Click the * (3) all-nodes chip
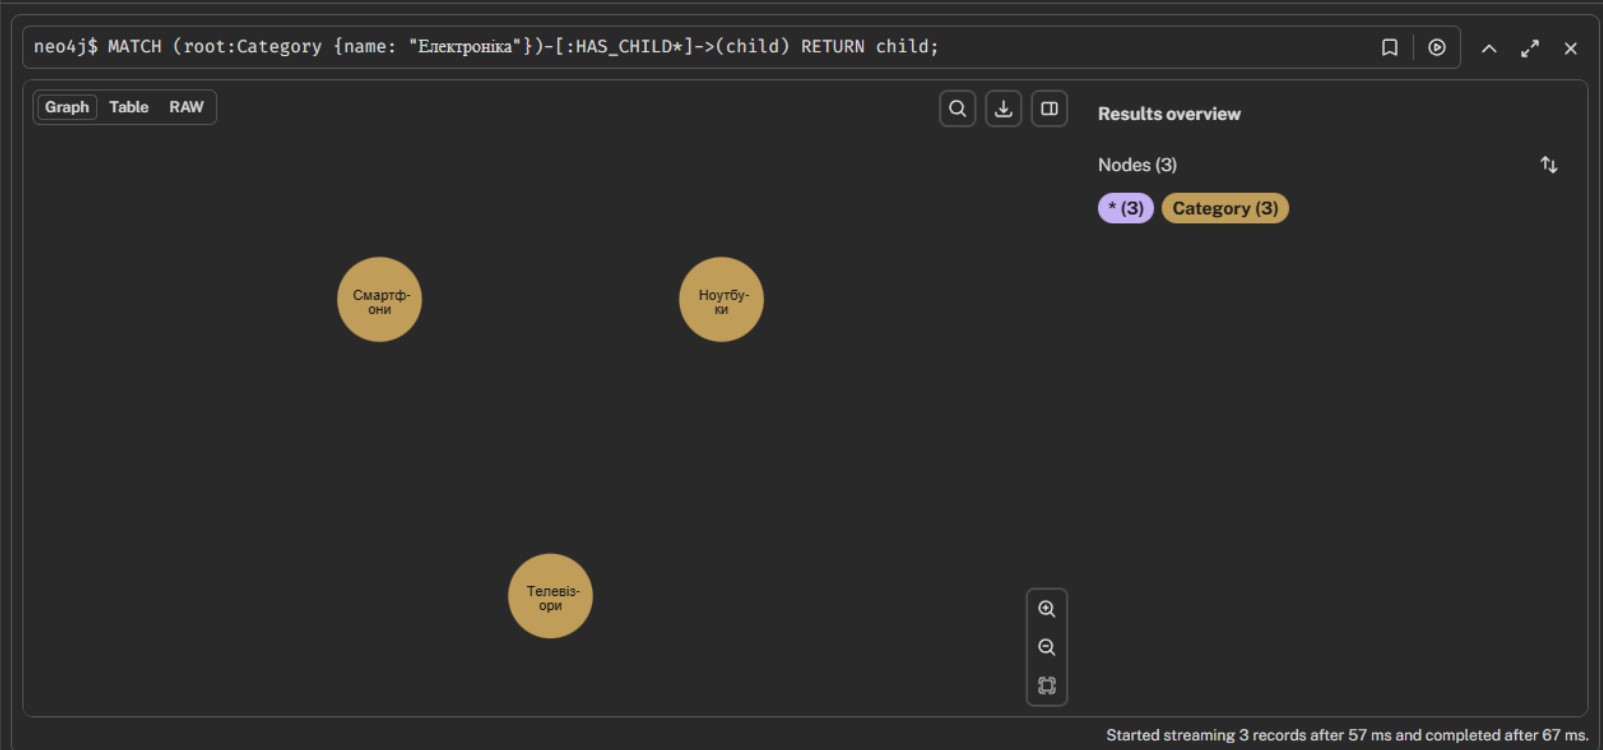 click(x=1125, y=208)
